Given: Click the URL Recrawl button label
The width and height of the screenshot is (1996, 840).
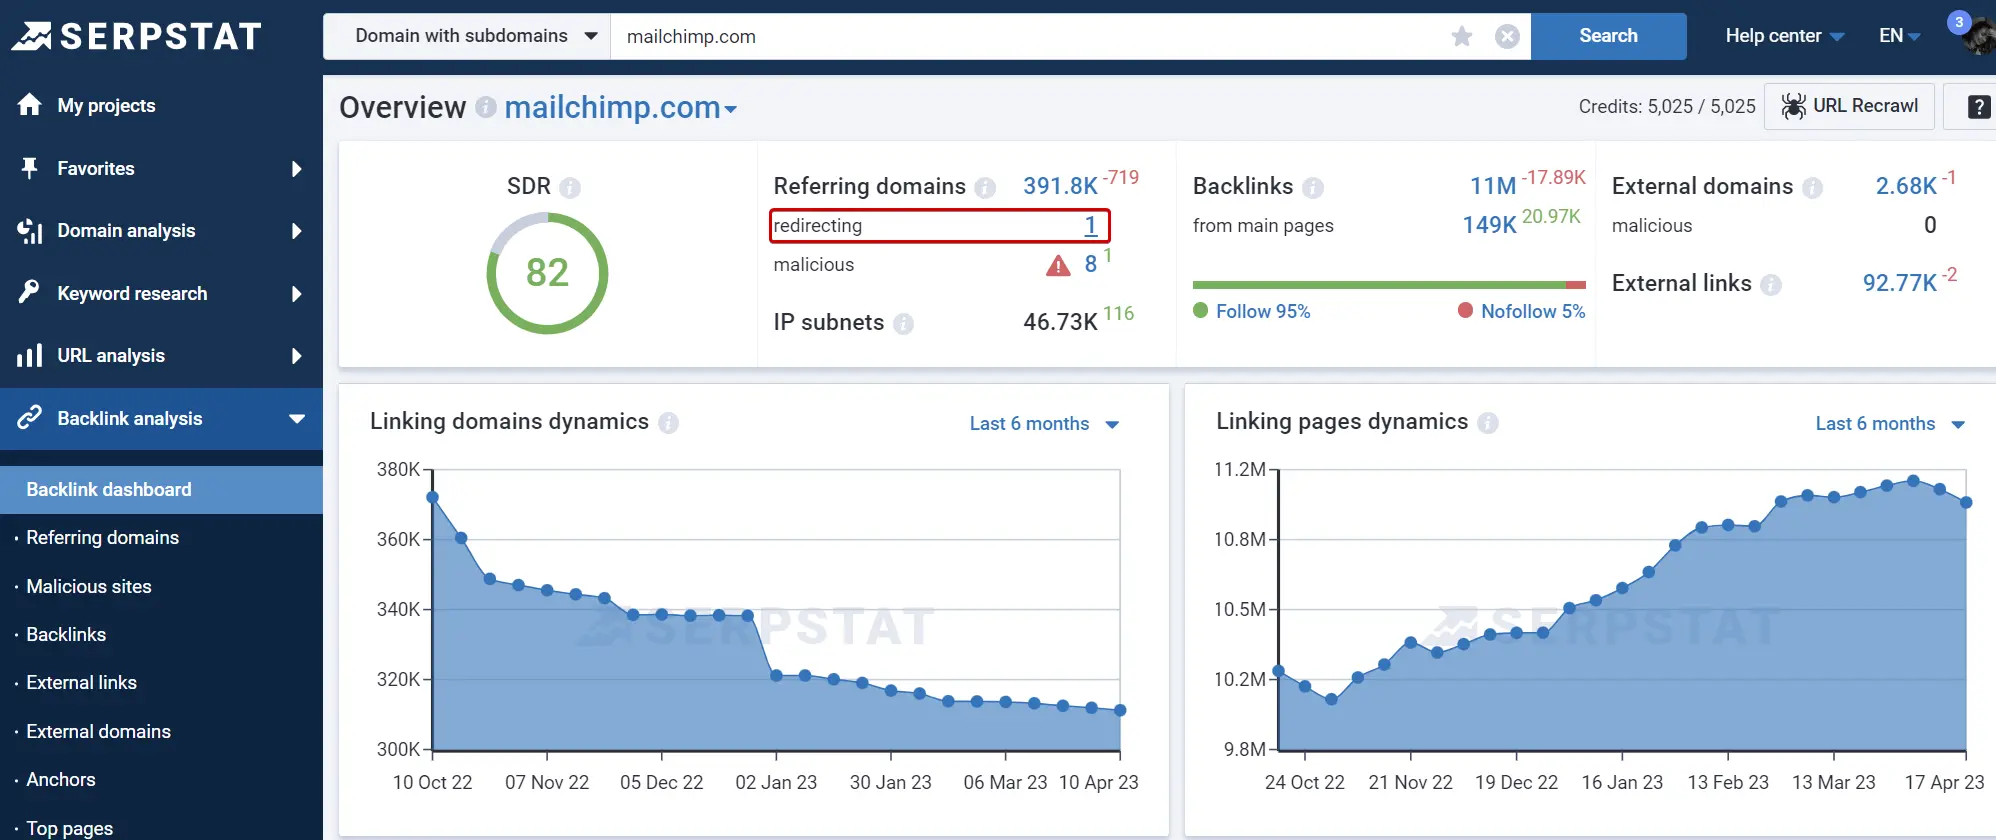Looking at the screenshot, I should tap(1865, 106).
